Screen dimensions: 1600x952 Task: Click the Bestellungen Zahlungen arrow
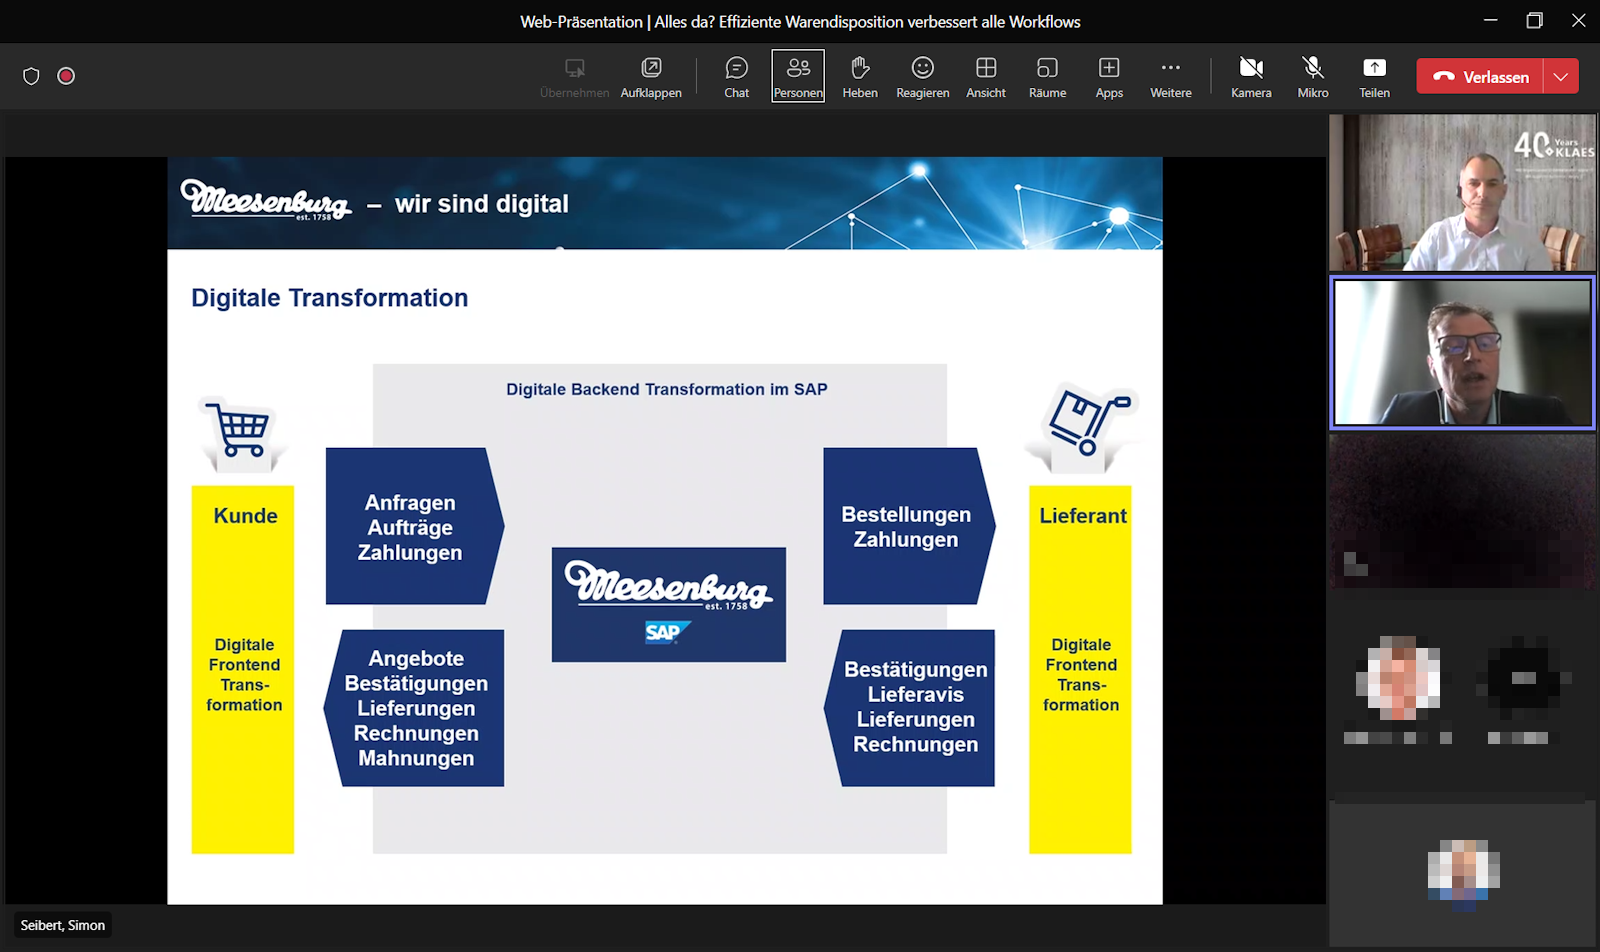(x=908, y=526)
